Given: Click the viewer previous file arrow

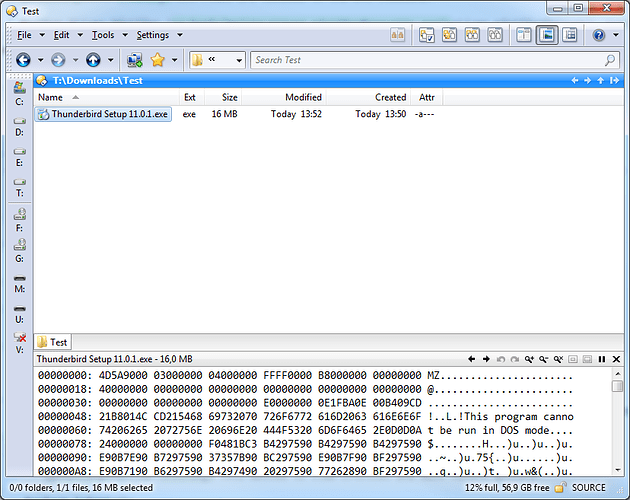Looking at the screenshot, I should click(x=472, y=359).
